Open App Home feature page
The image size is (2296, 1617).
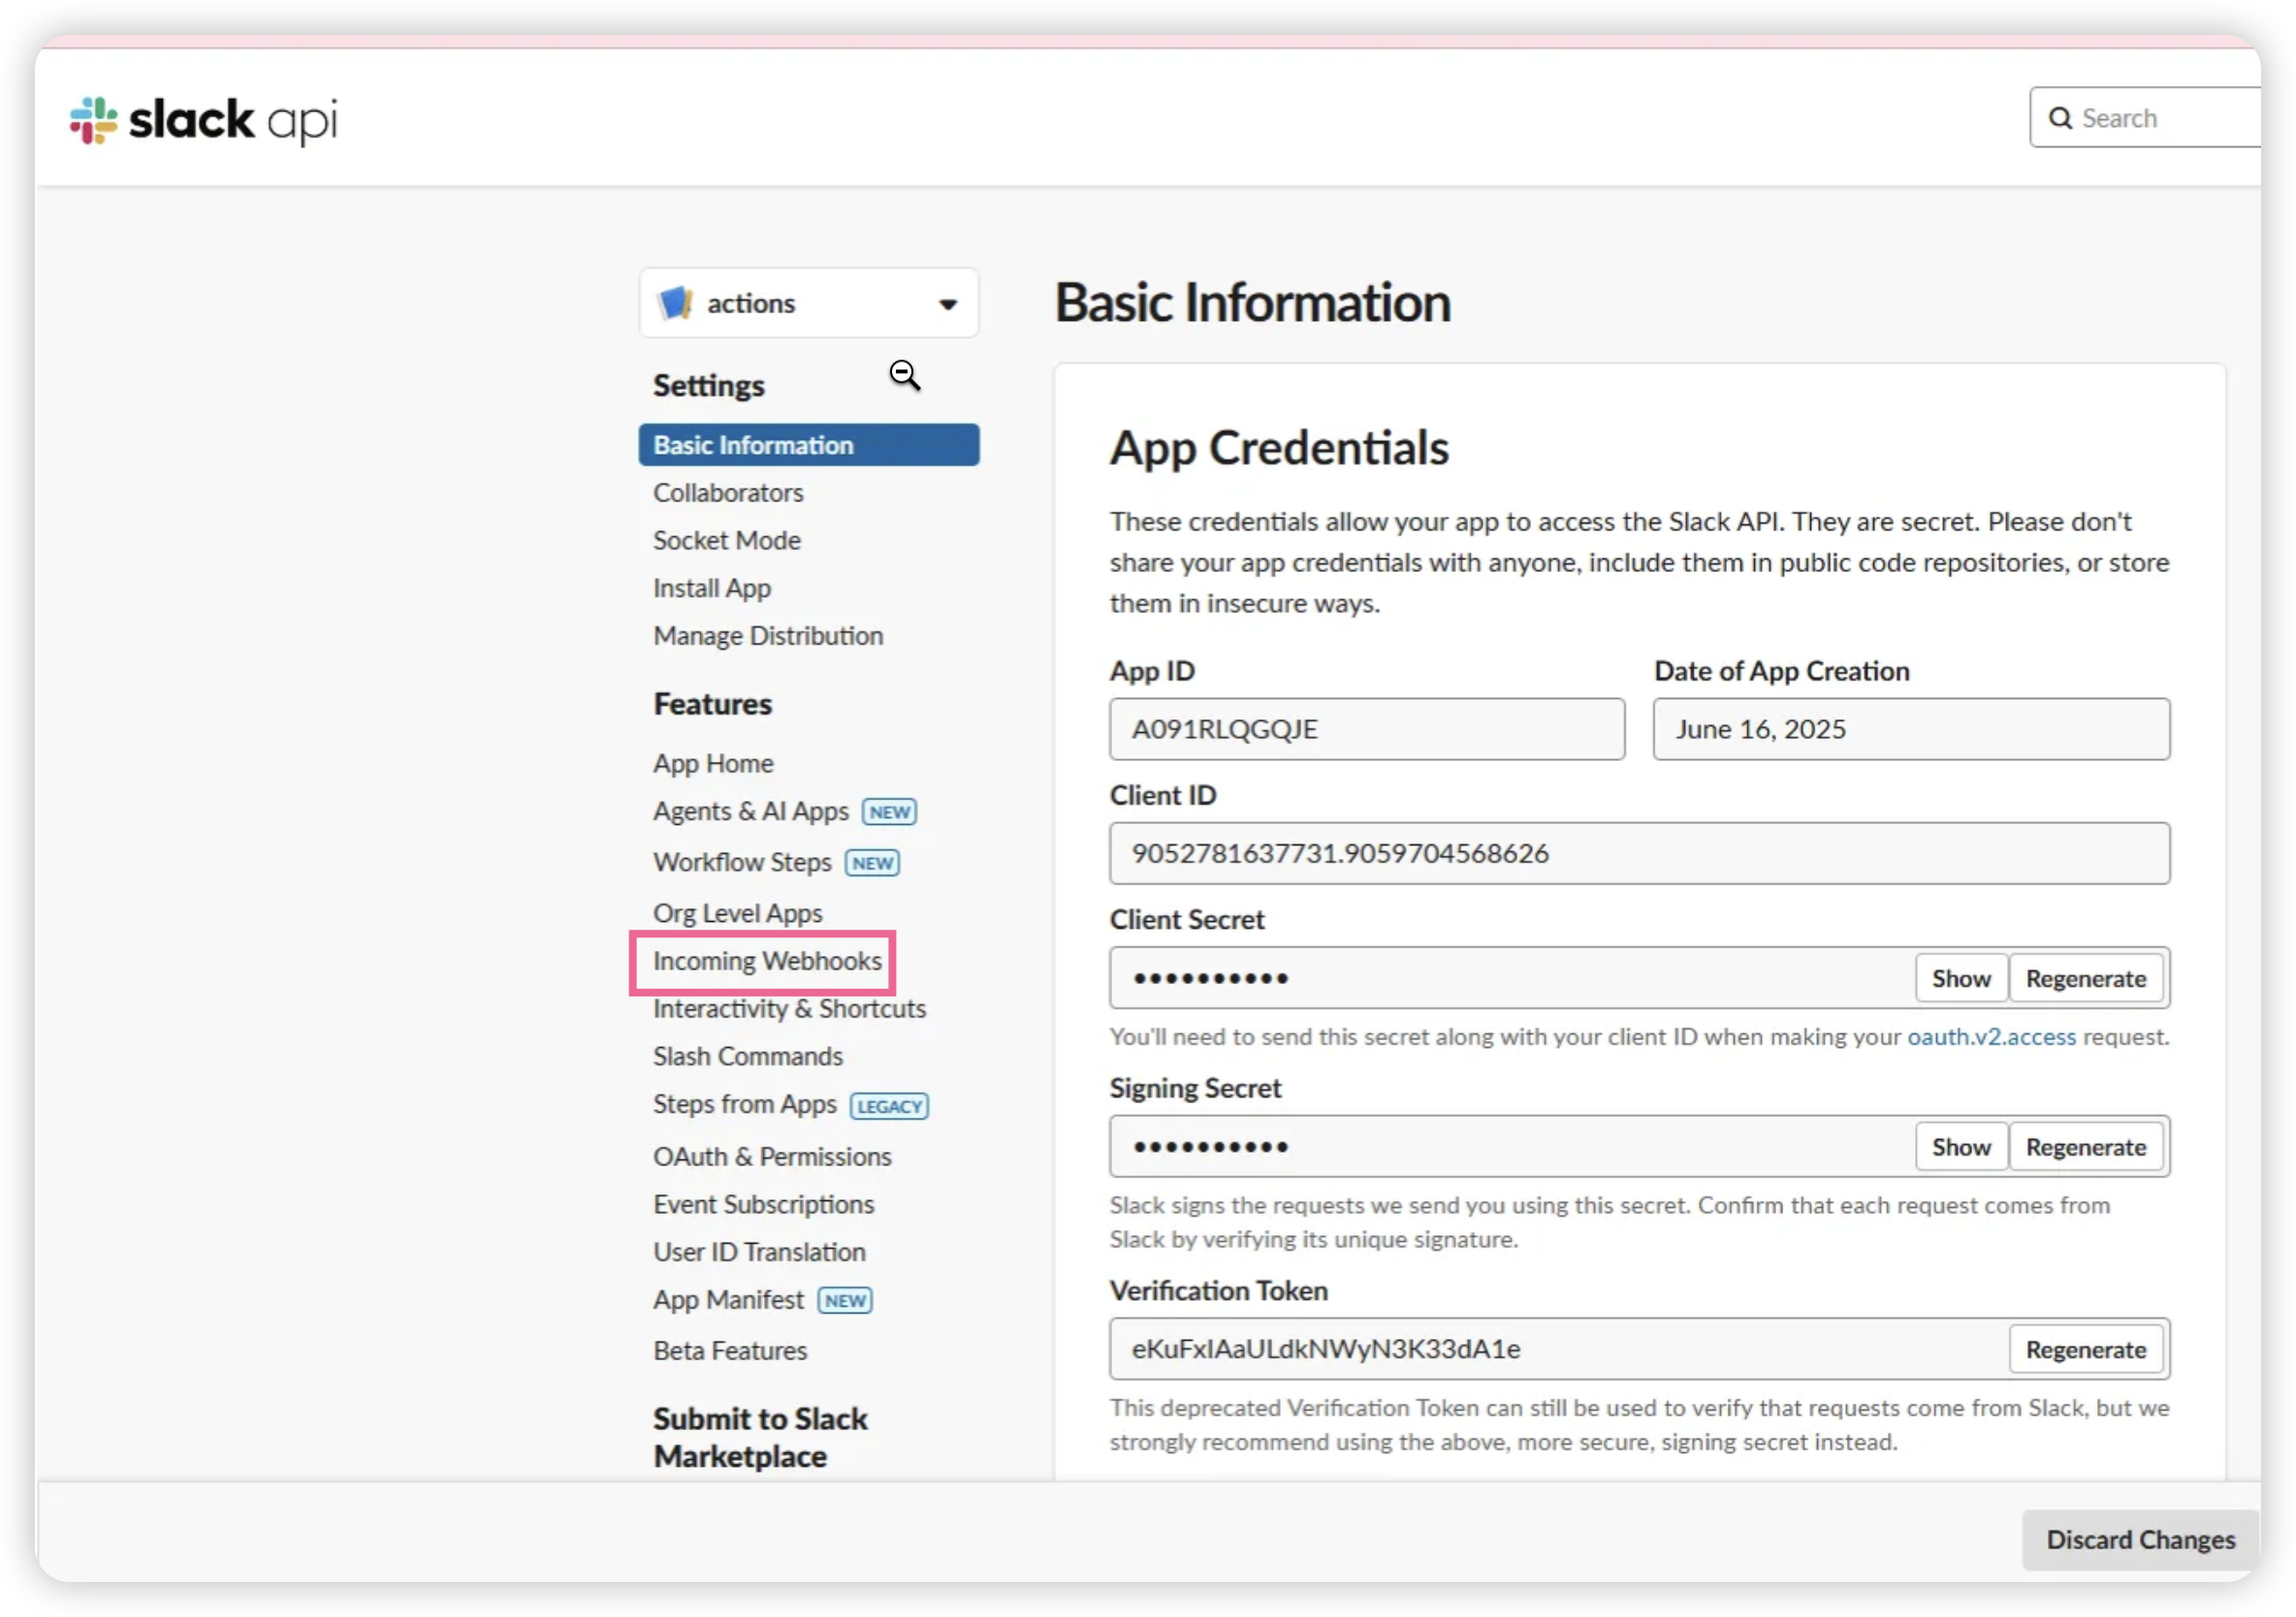[713, 763]
